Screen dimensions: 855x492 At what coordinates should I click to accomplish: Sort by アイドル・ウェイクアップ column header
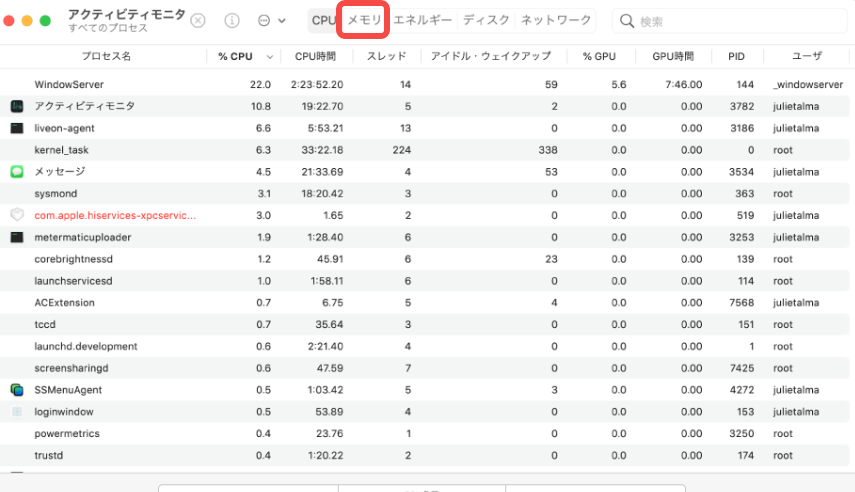click(491, 56)
